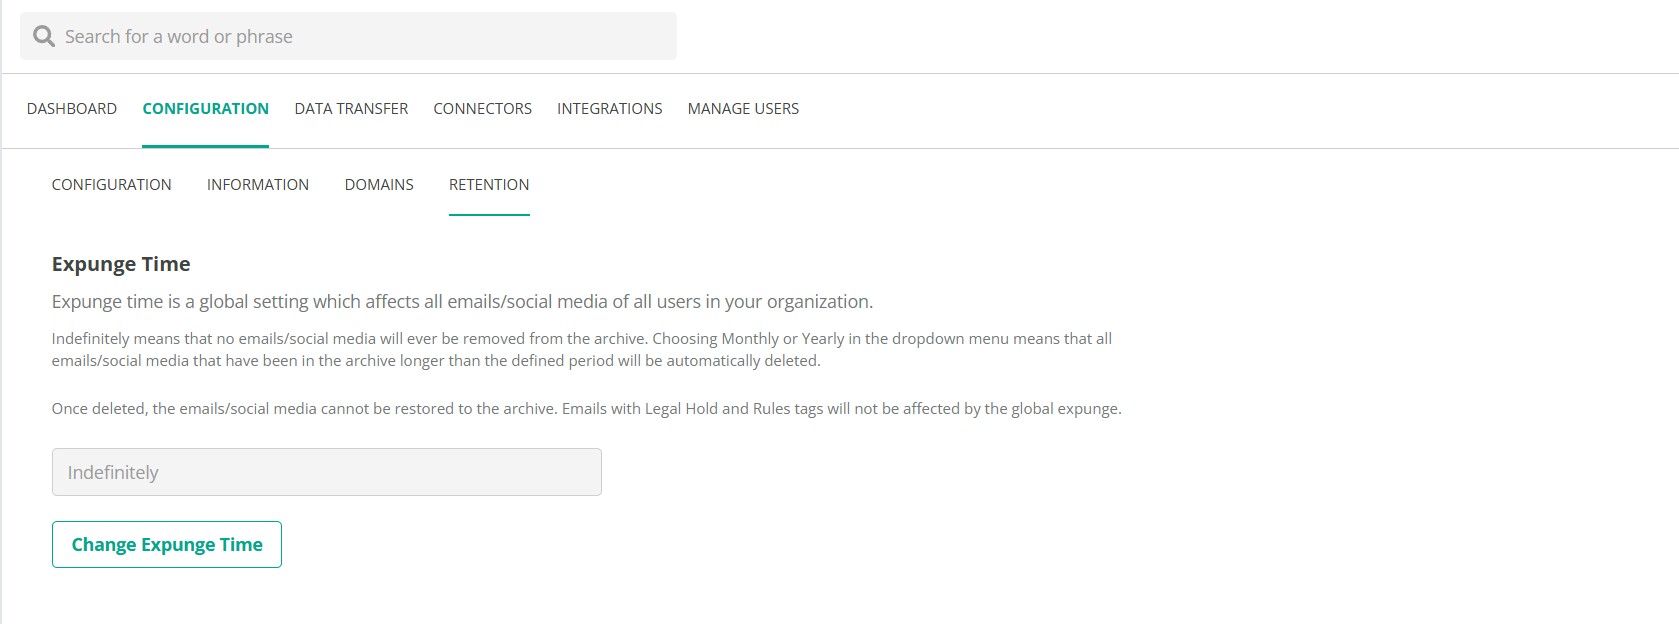Click the search magnifier icon
The image size is (1679, 624).
(x=43, y=36)
